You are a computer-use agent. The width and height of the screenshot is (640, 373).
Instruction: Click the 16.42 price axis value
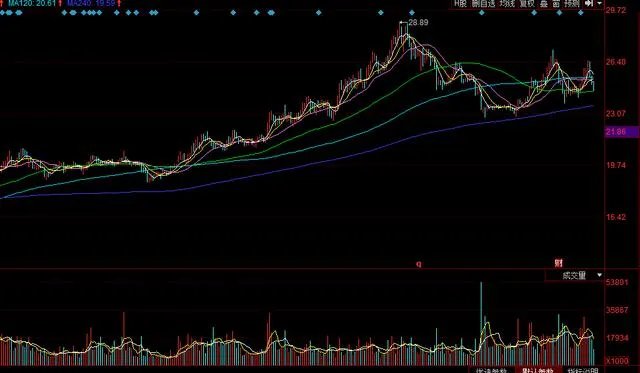pyautogui.click(x=616, y=217)
